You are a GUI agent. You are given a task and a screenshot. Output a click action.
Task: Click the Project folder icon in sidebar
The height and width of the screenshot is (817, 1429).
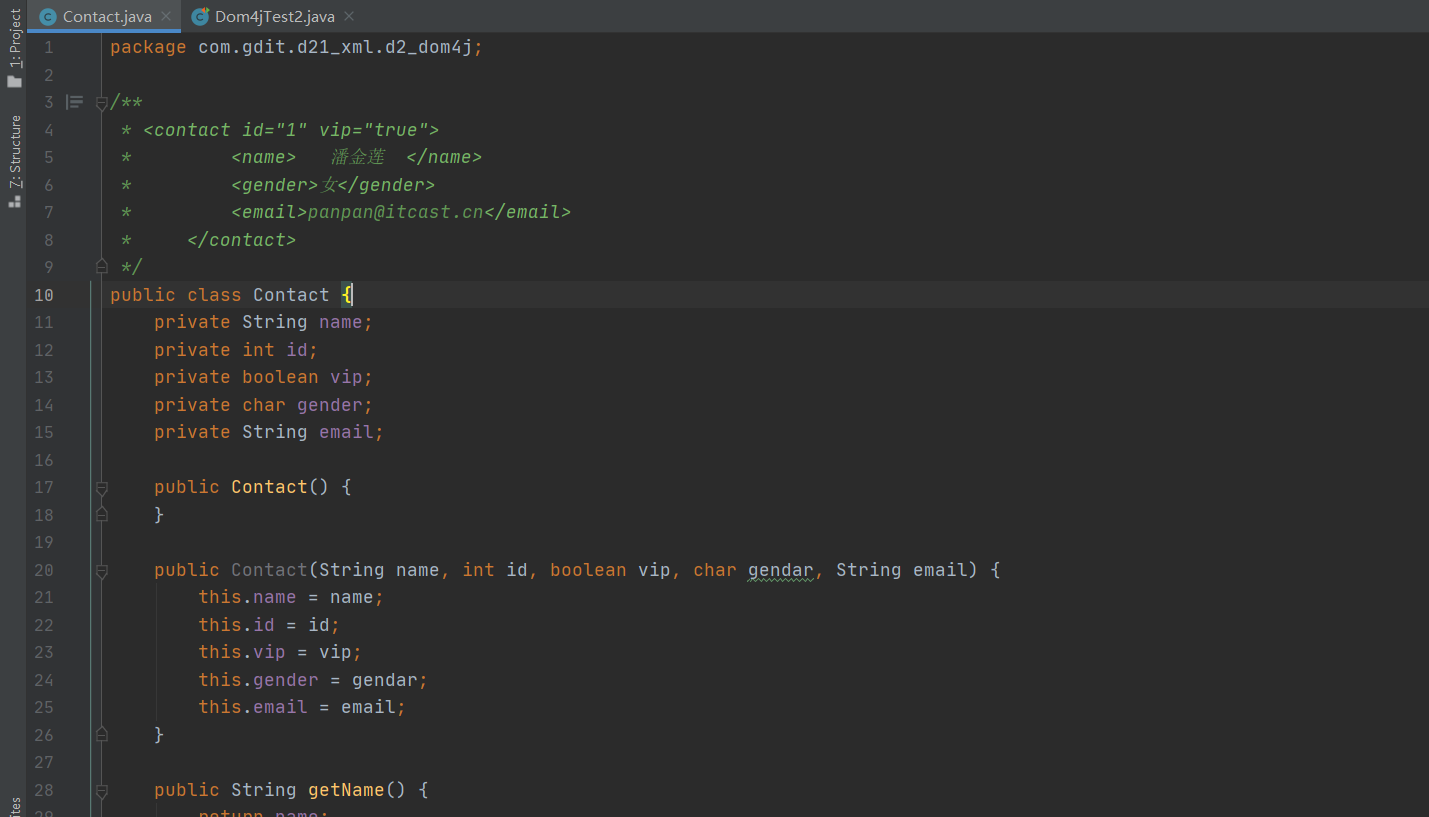14,81
